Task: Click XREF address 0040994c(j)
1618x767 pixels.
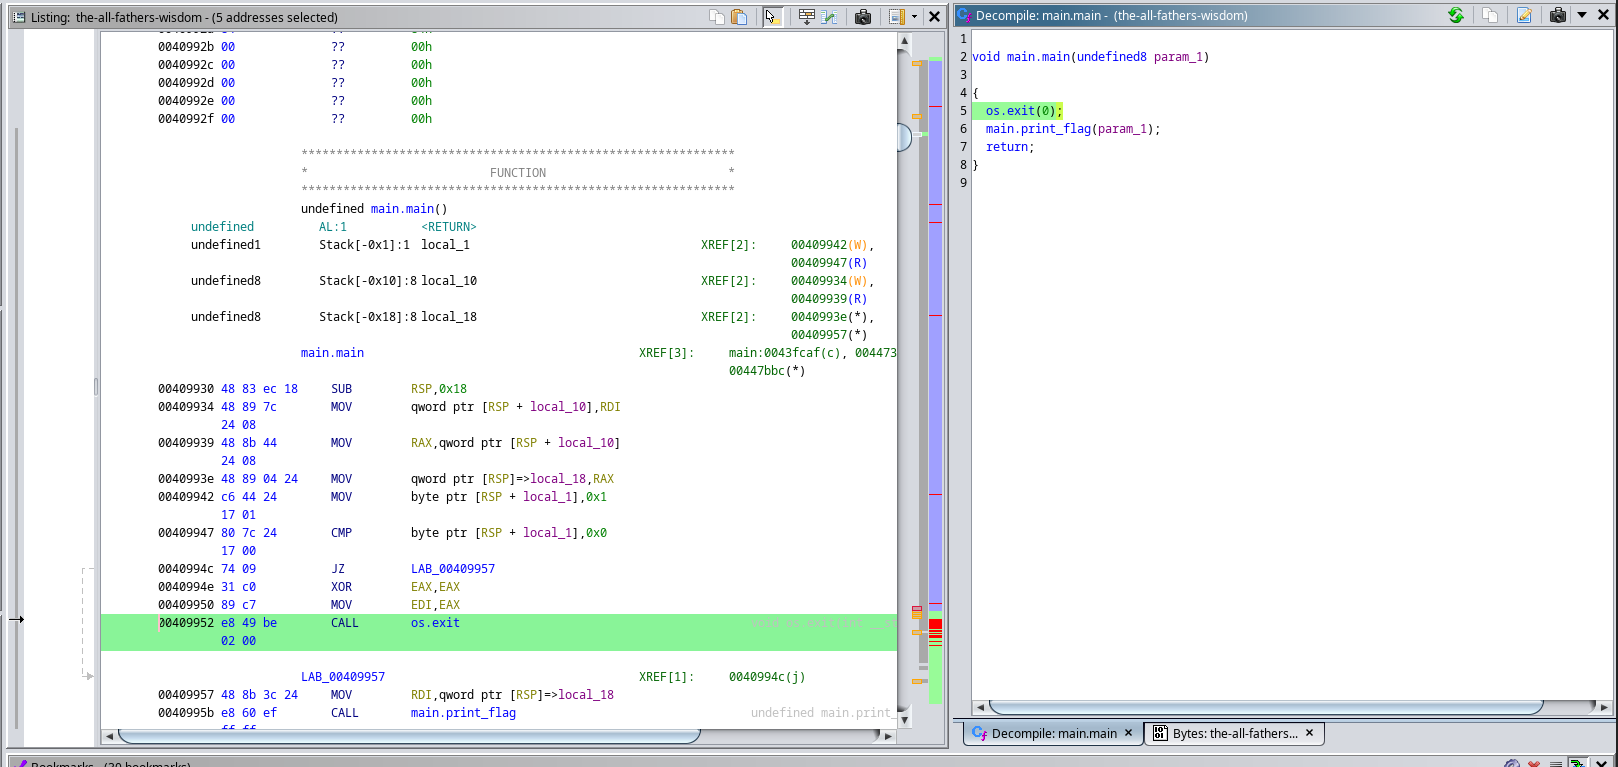Action: click(x=767, y=677)
